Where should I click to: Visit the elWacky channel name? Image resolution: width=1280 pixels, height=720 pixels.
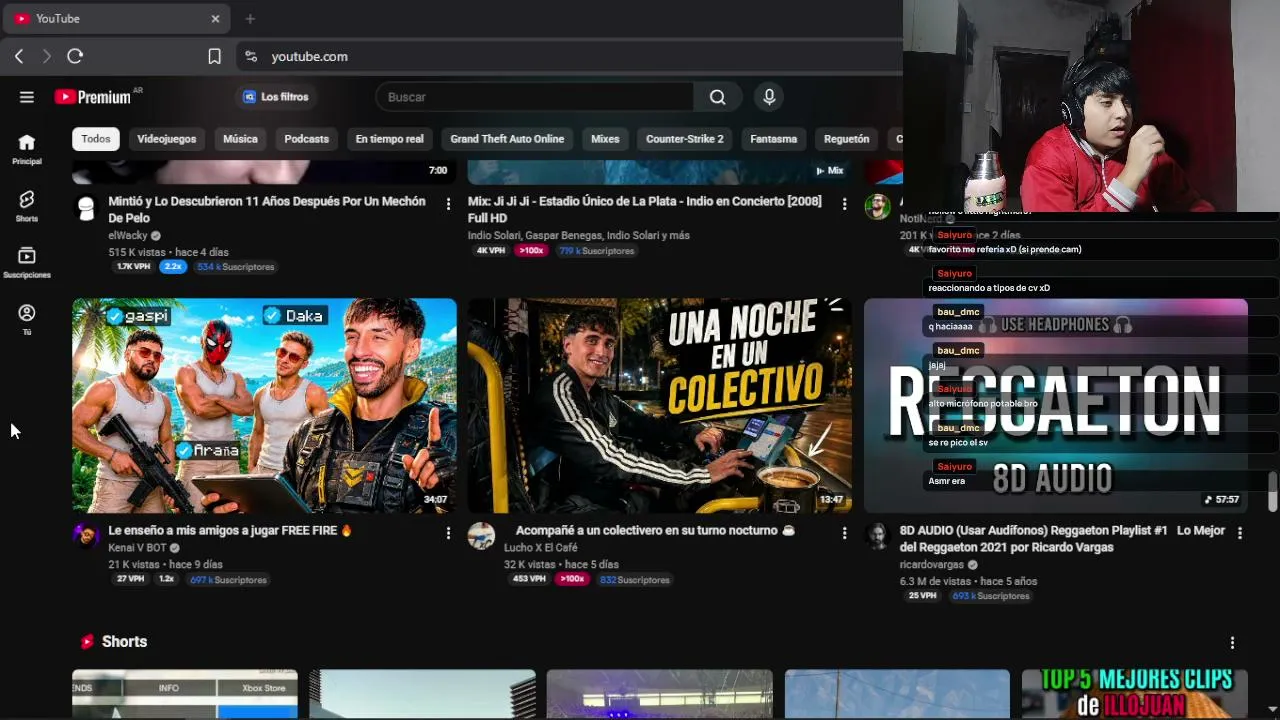(x=128, y=235)
